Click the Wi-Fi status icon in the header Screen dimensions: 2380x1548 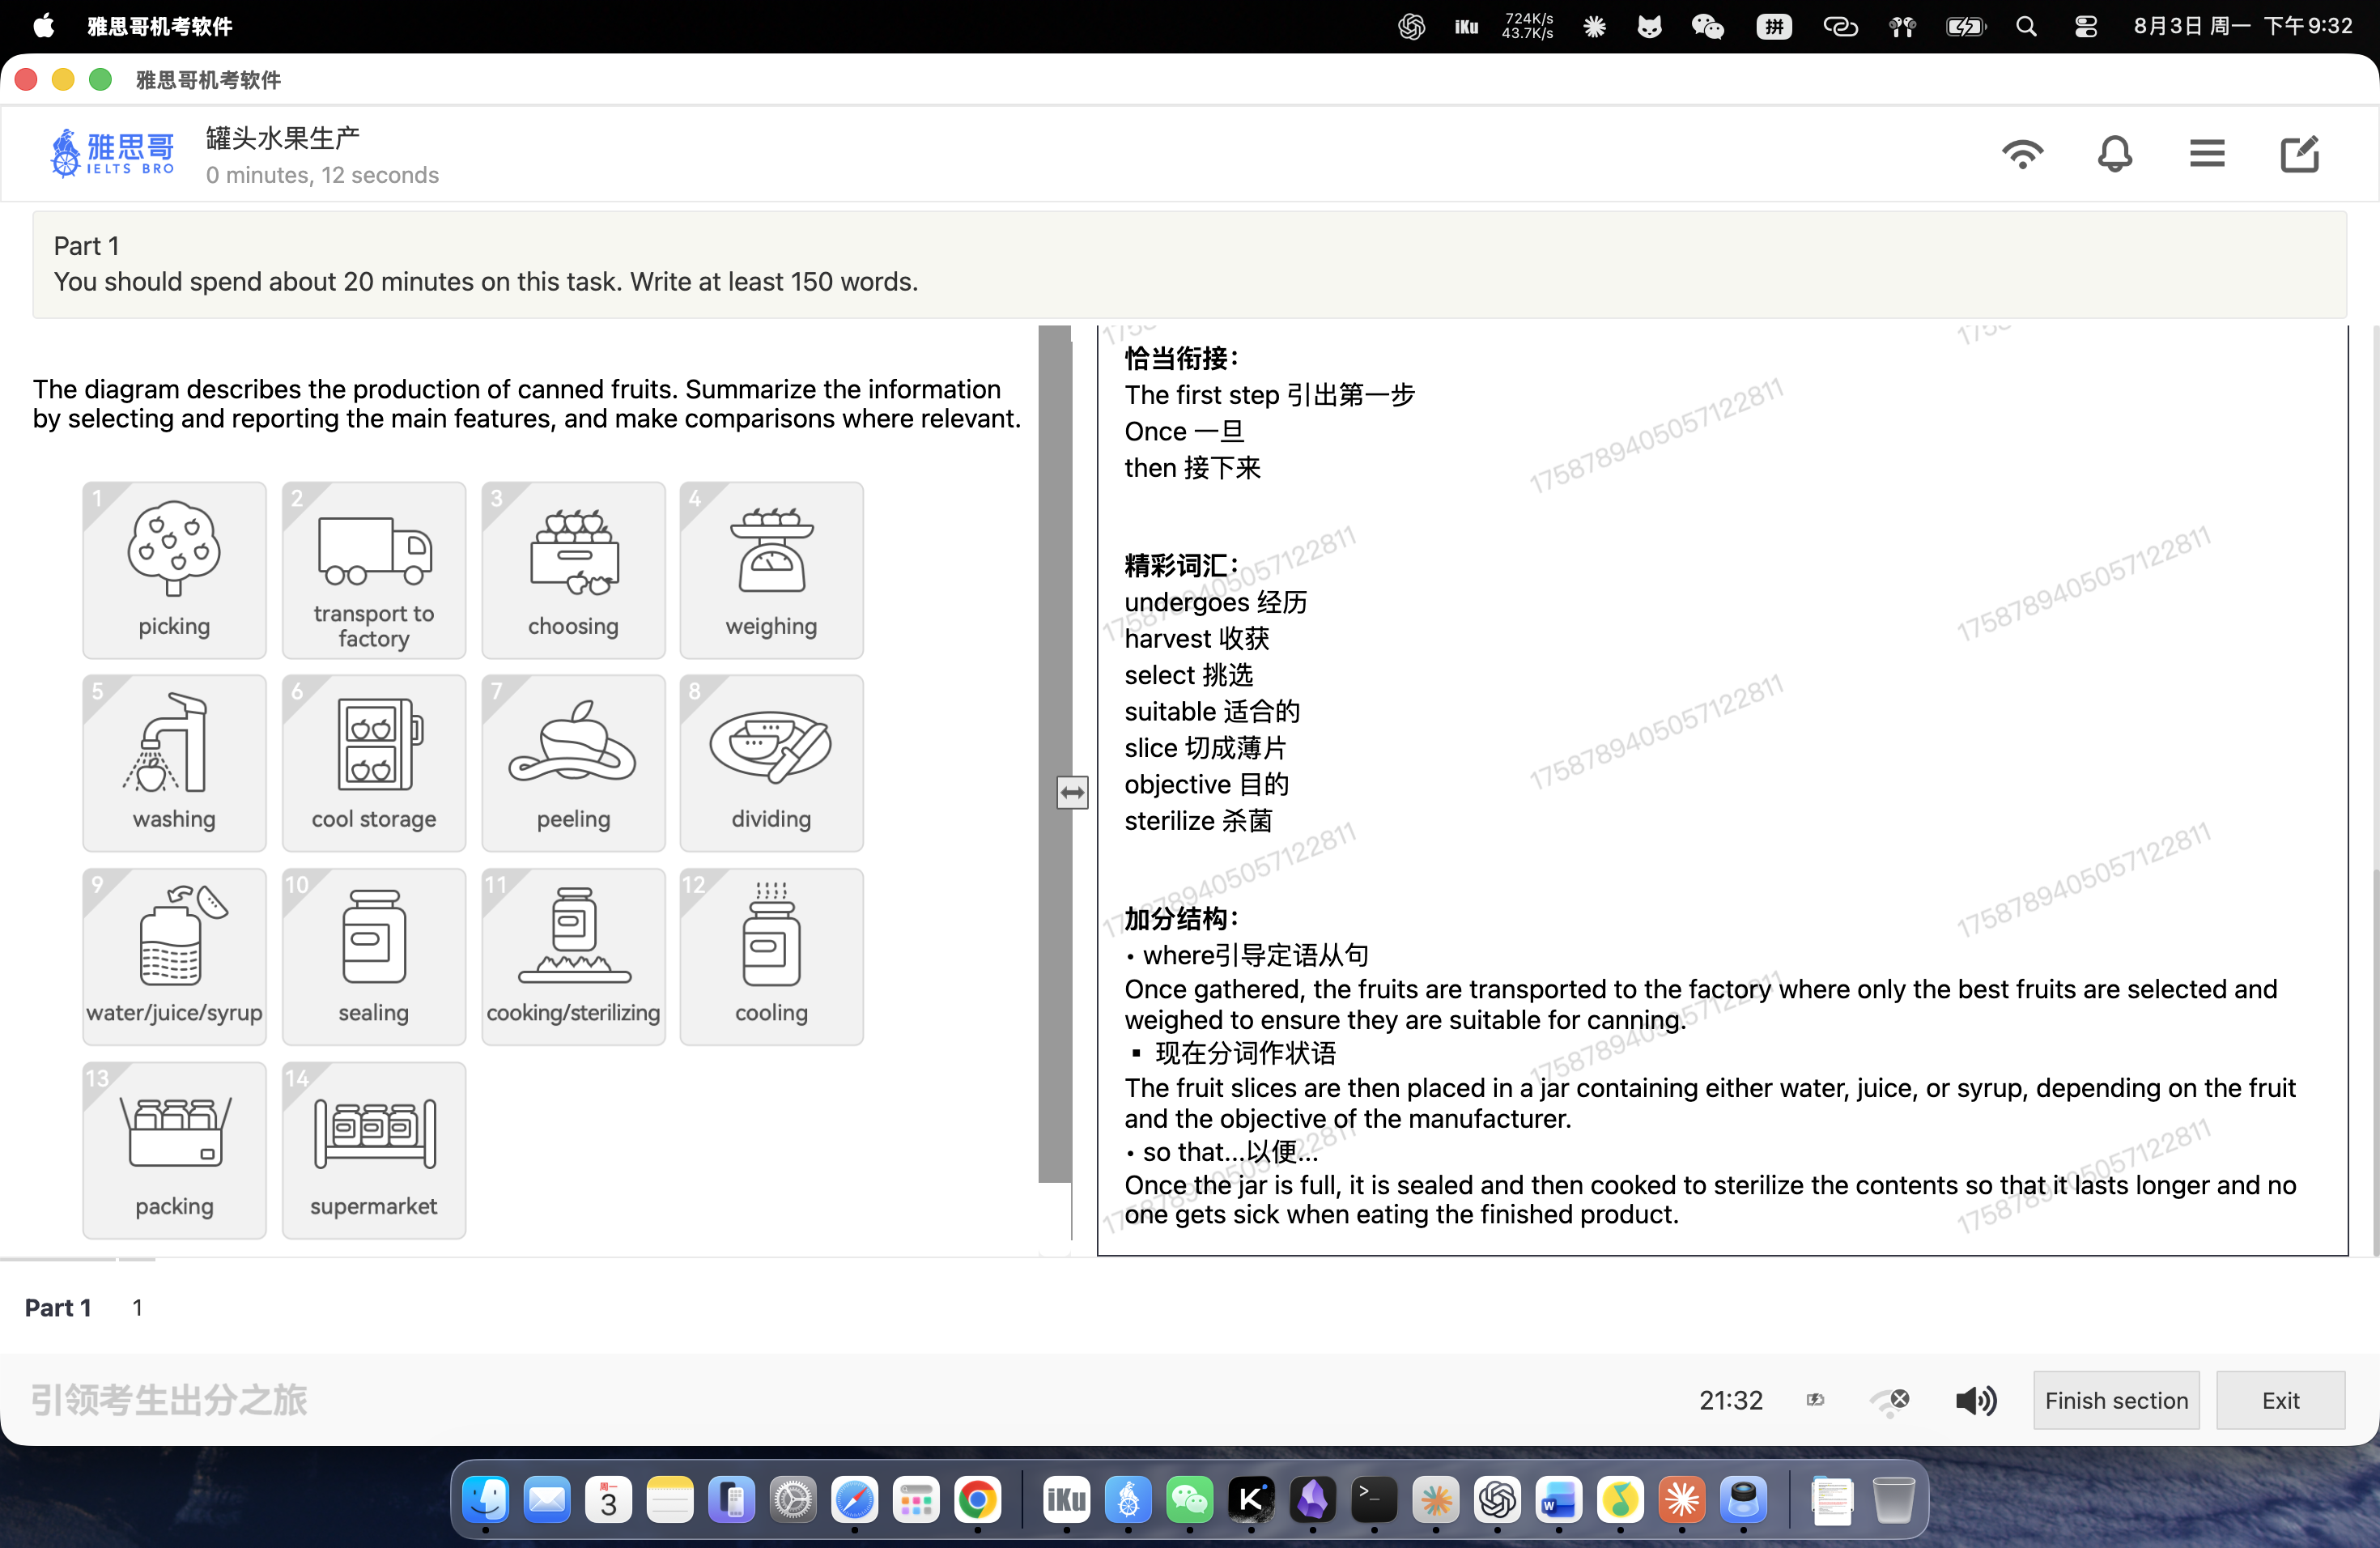(2022, 154)
